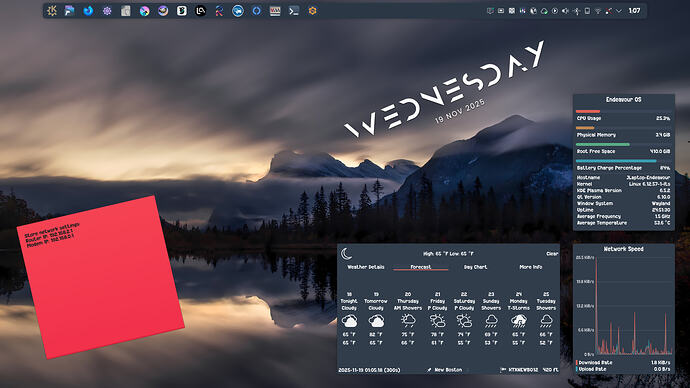The height and width of the screenshot is (388, 690).
Task: Launch the white square app with black glyph
Action: click(x=182, y=11)
